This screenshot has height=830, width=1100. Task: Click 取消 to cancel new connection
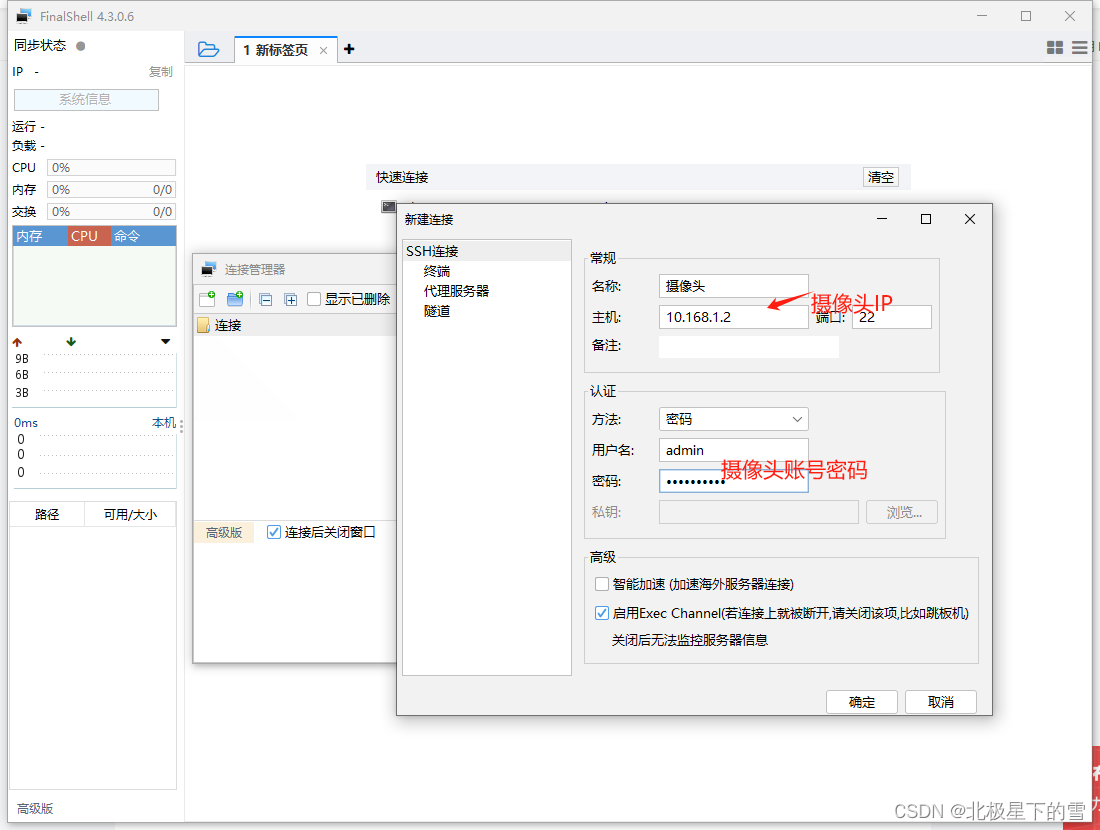point(941,702)
